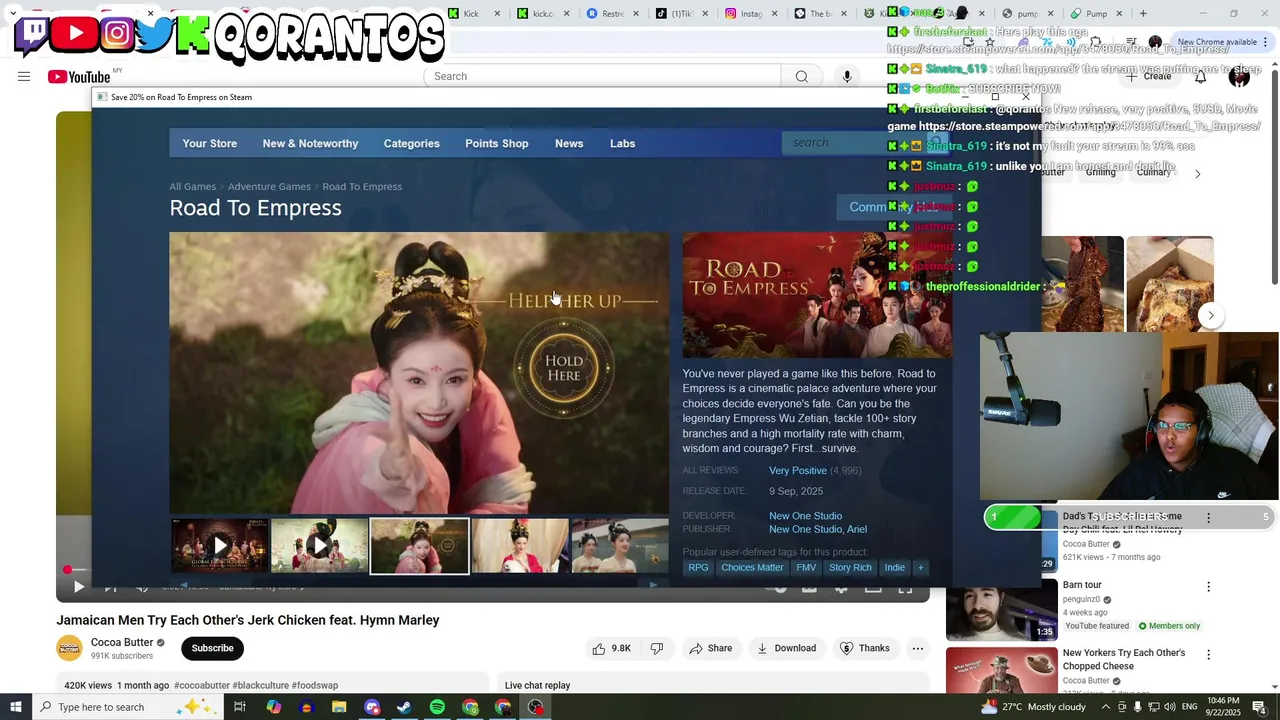Open Spotify from the taskbar
The image size is (1280, 720).
(x=437, y=707)
